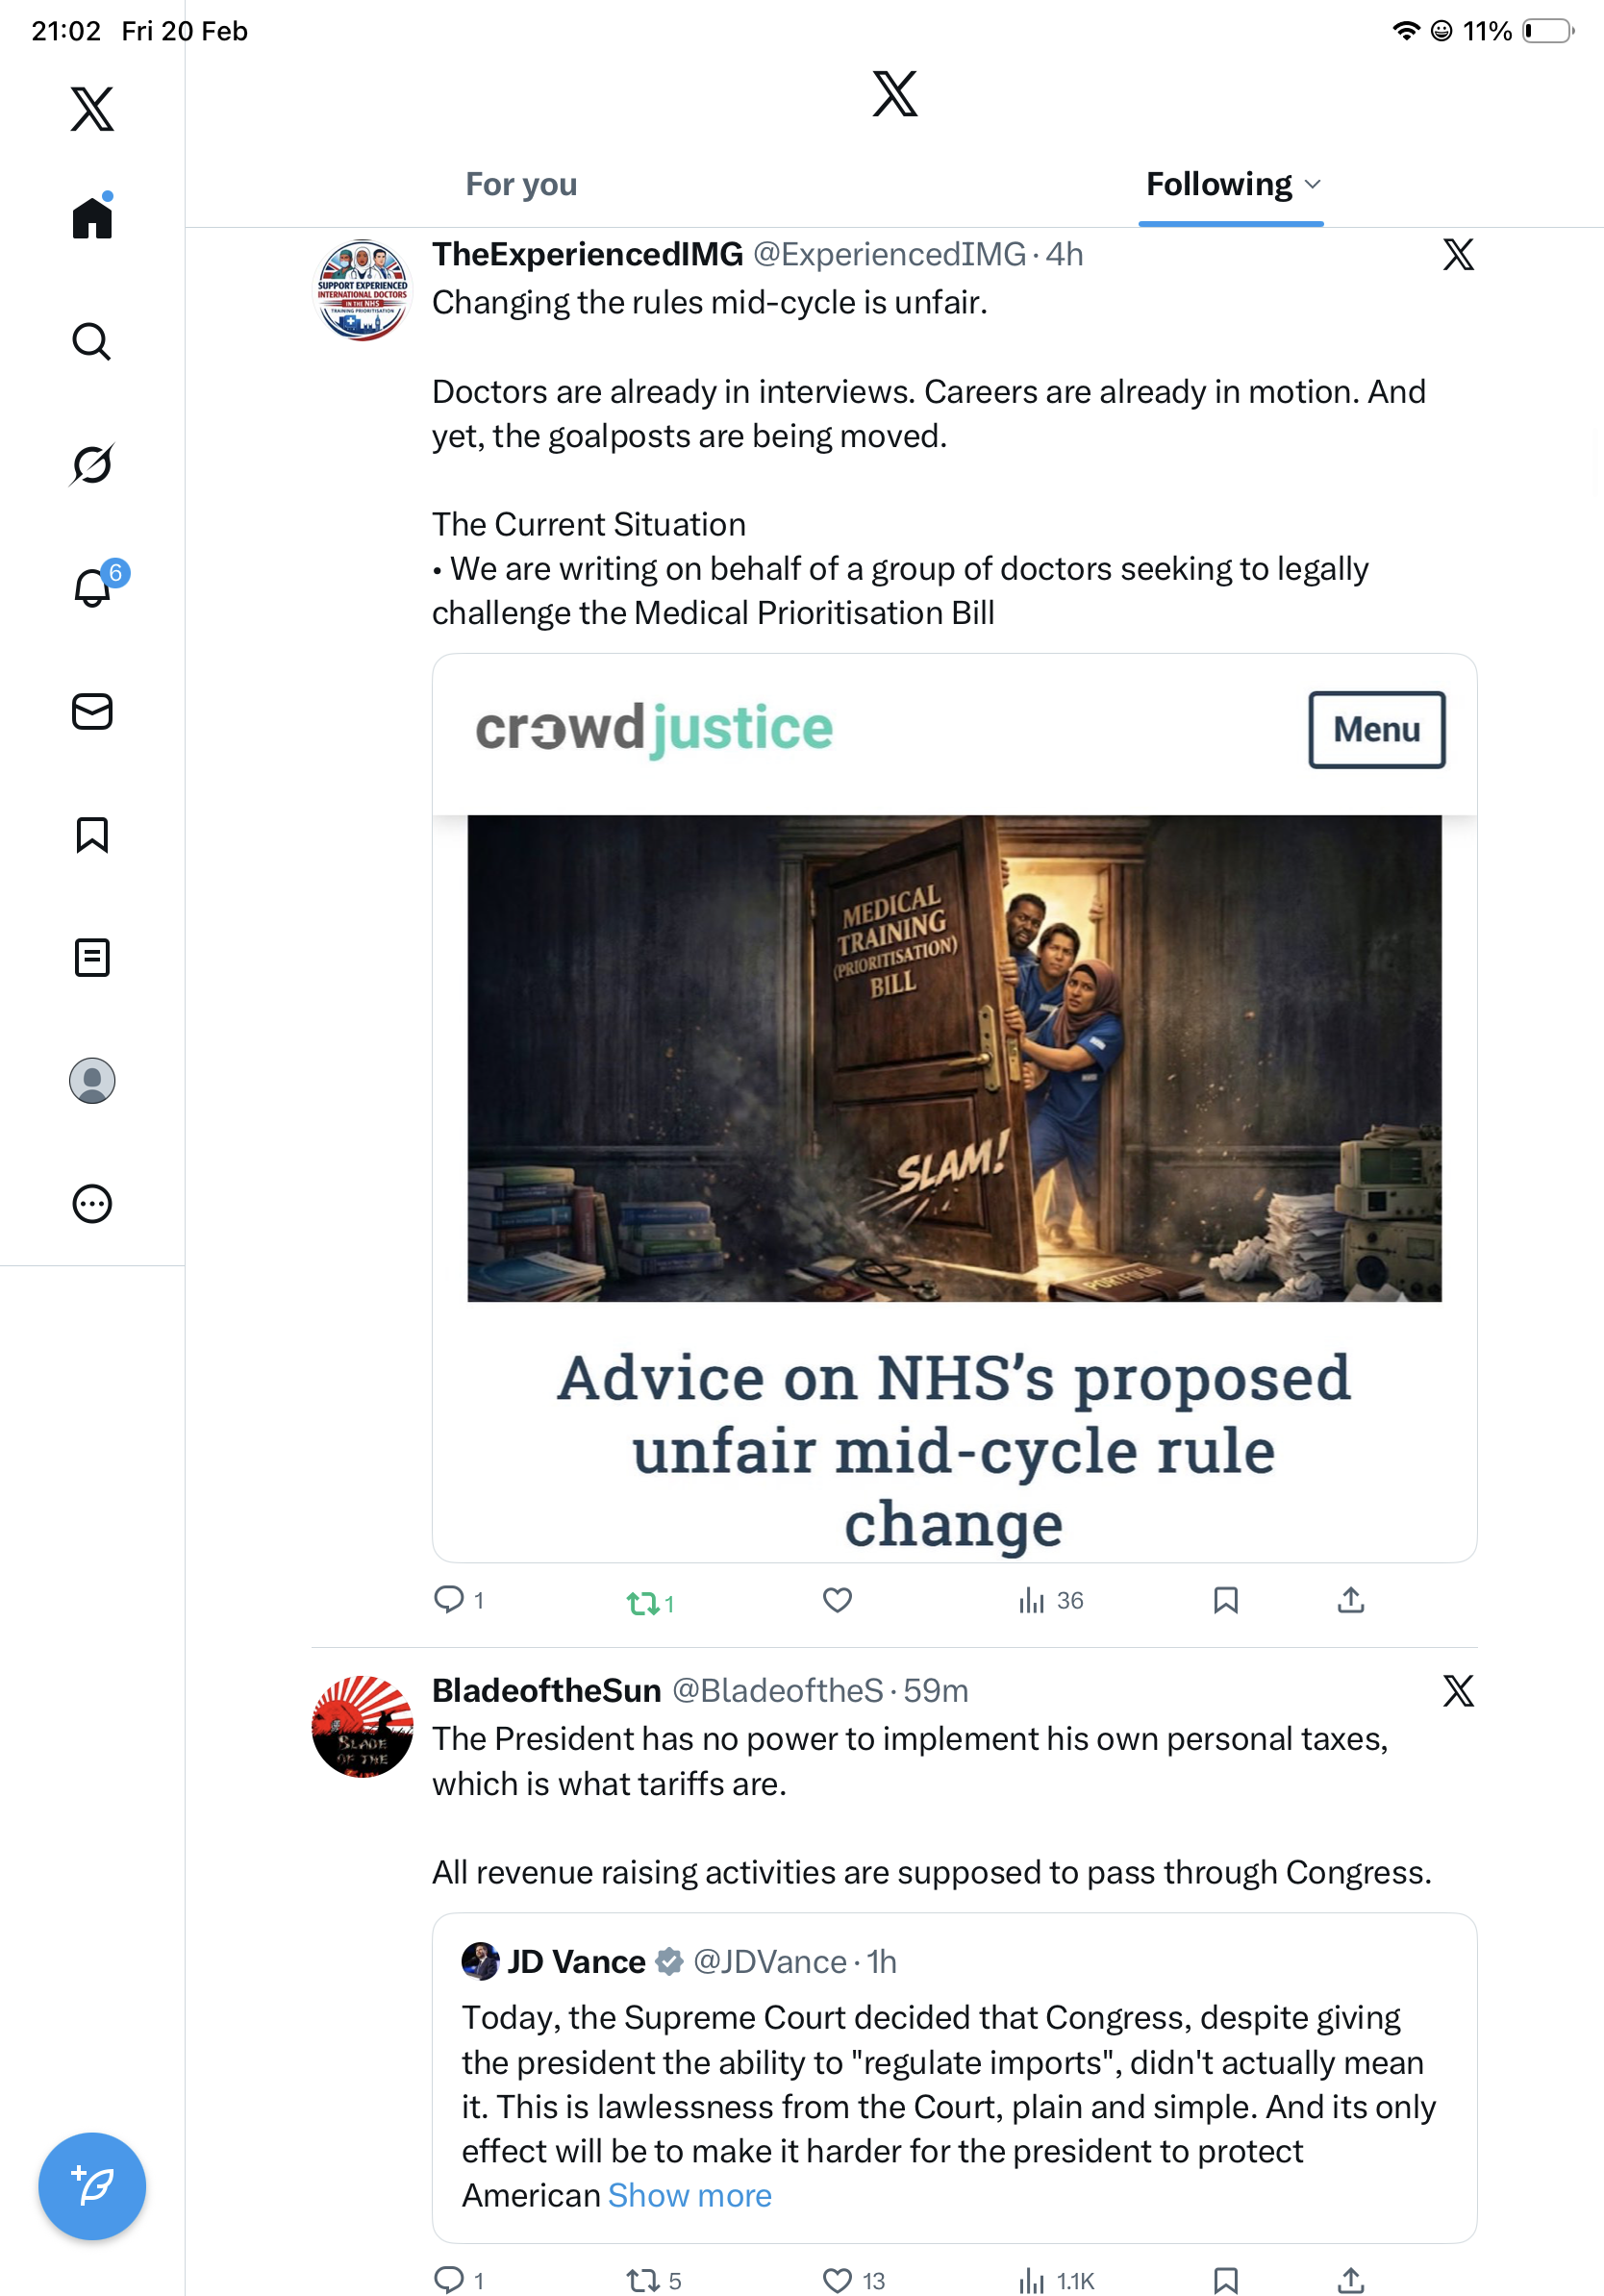
Task: Open Messages envelope in the sidebar
Action: point(92,711)
